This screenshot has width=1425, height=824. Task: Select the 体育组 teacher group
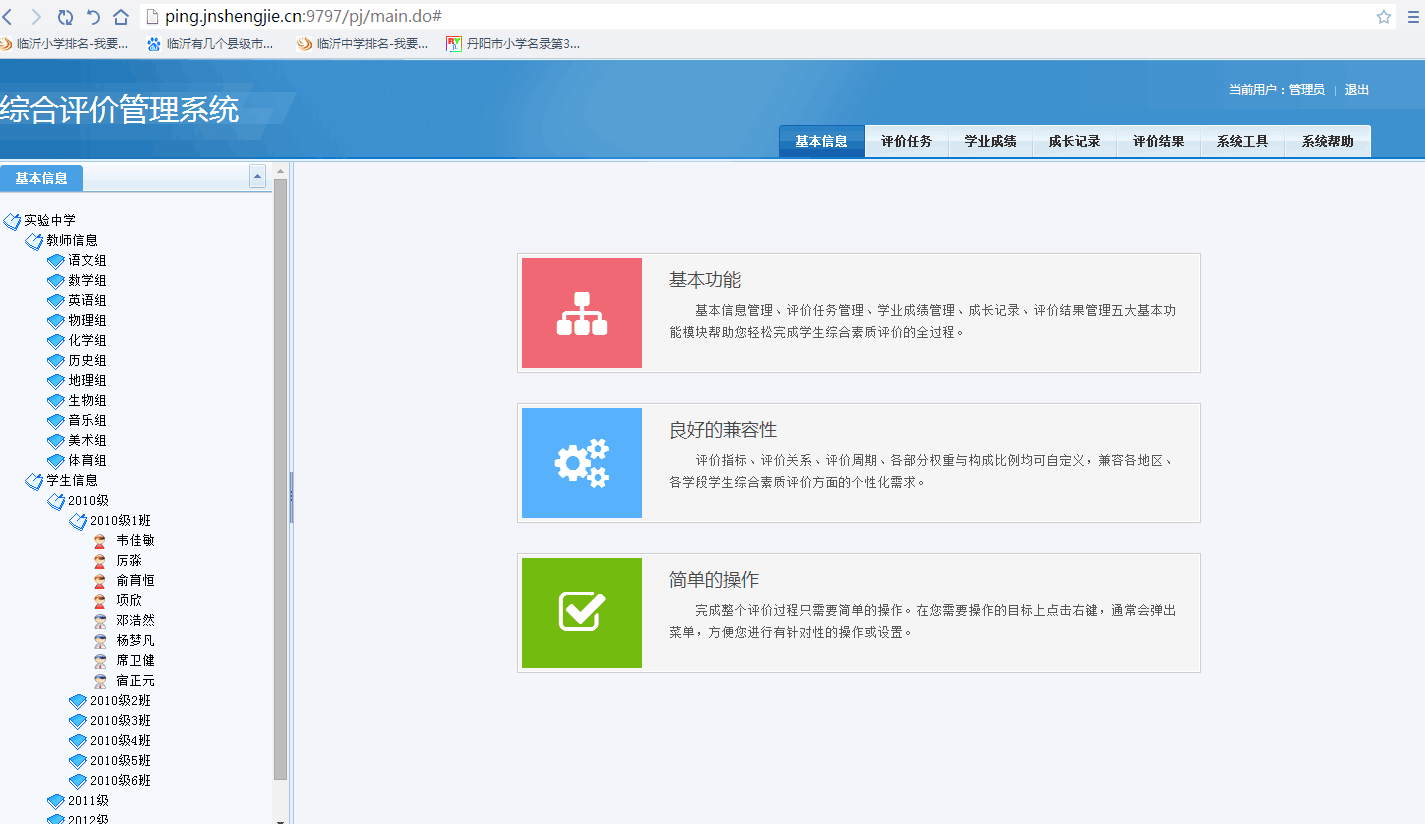(x=87, y=461)
